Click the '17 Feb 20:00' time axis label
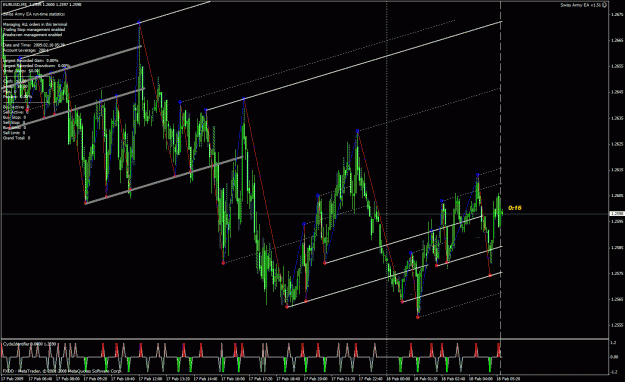This screenshot has width=625, height=382. point(316,378)
